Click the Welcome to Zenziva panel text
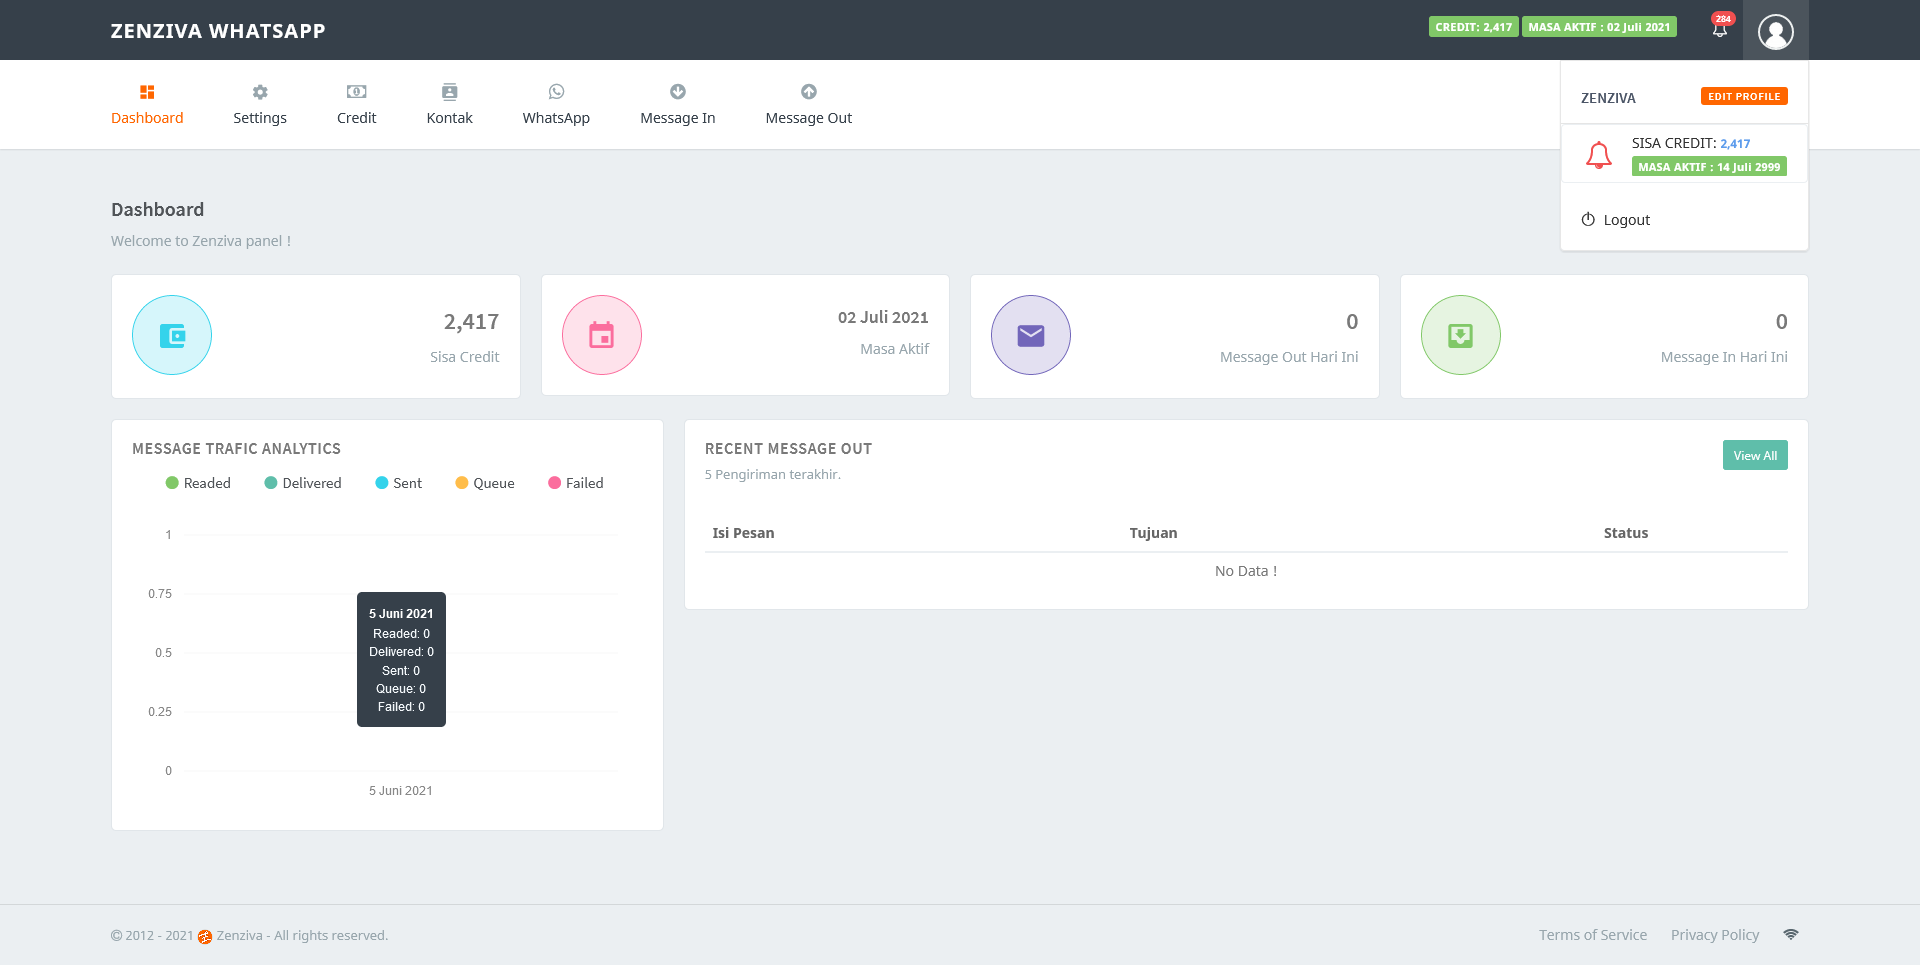This screenshot has width=1920, height=965. 201,241
